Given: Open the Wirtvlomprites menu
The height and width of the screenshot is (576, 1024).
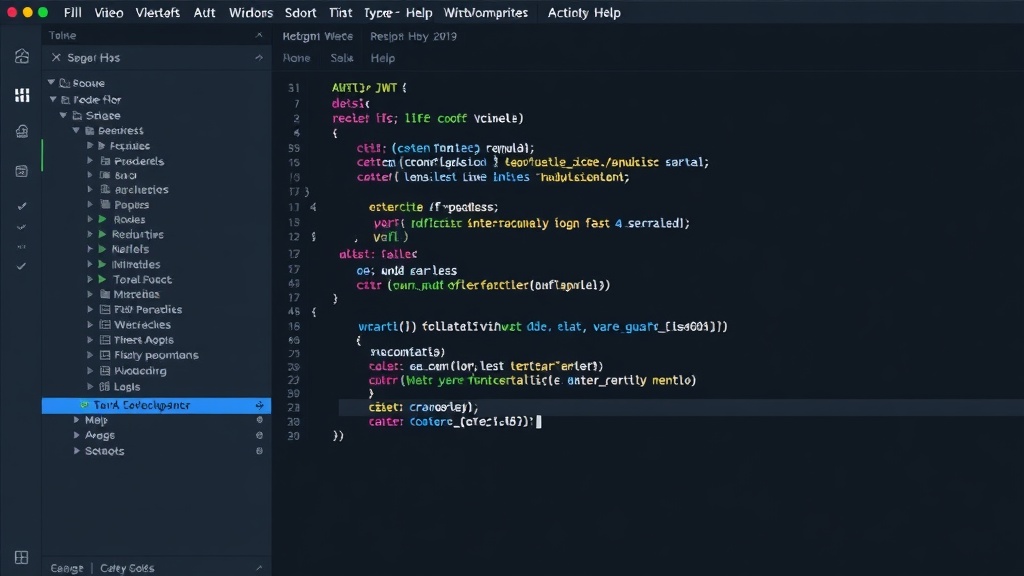Looking at the screenshot, I should (485, 12).
